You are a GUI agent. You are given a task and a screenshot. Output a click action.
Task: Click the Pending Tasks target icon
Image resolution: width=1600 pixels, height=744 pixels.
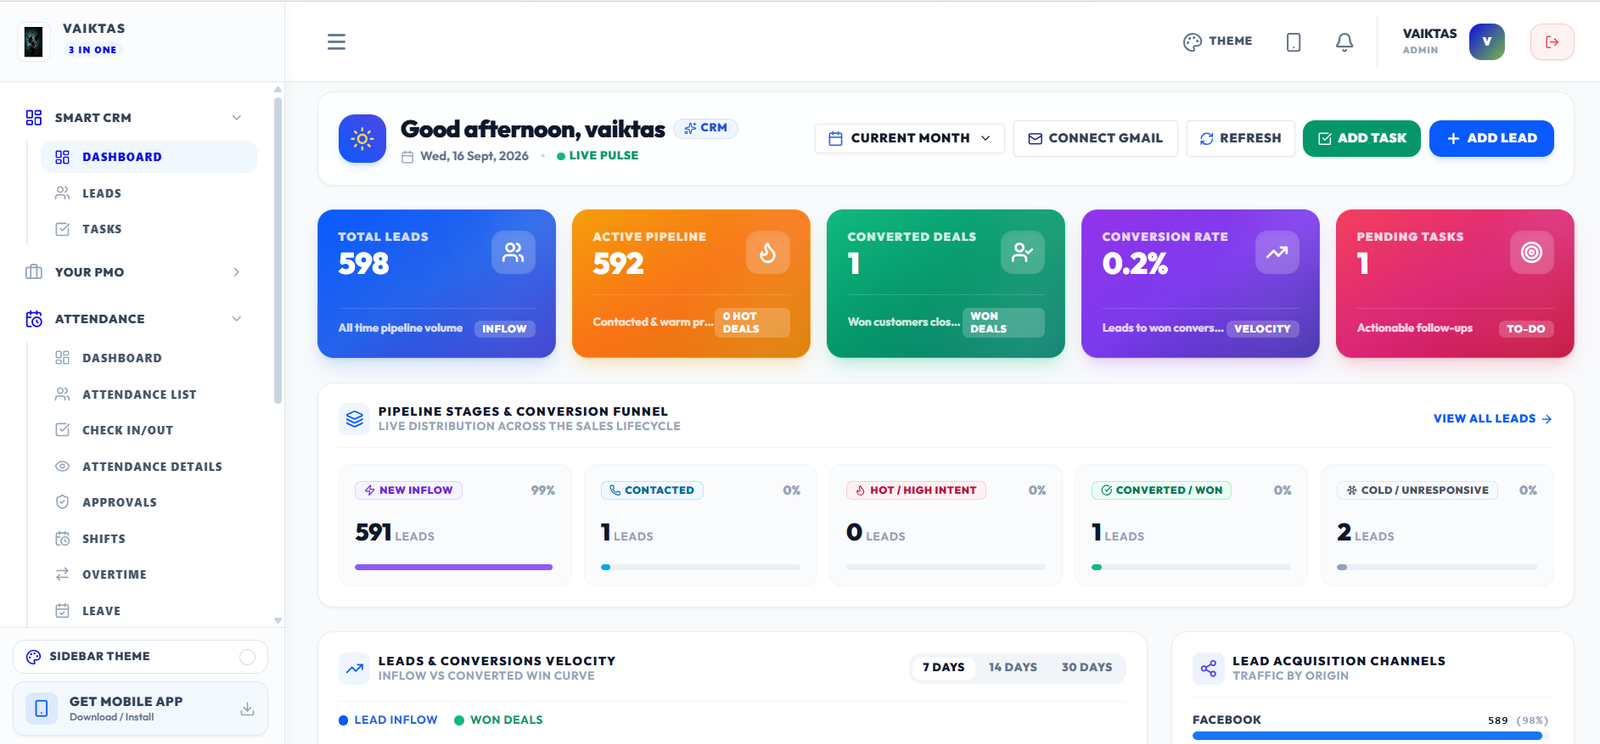coord(1531,252)
